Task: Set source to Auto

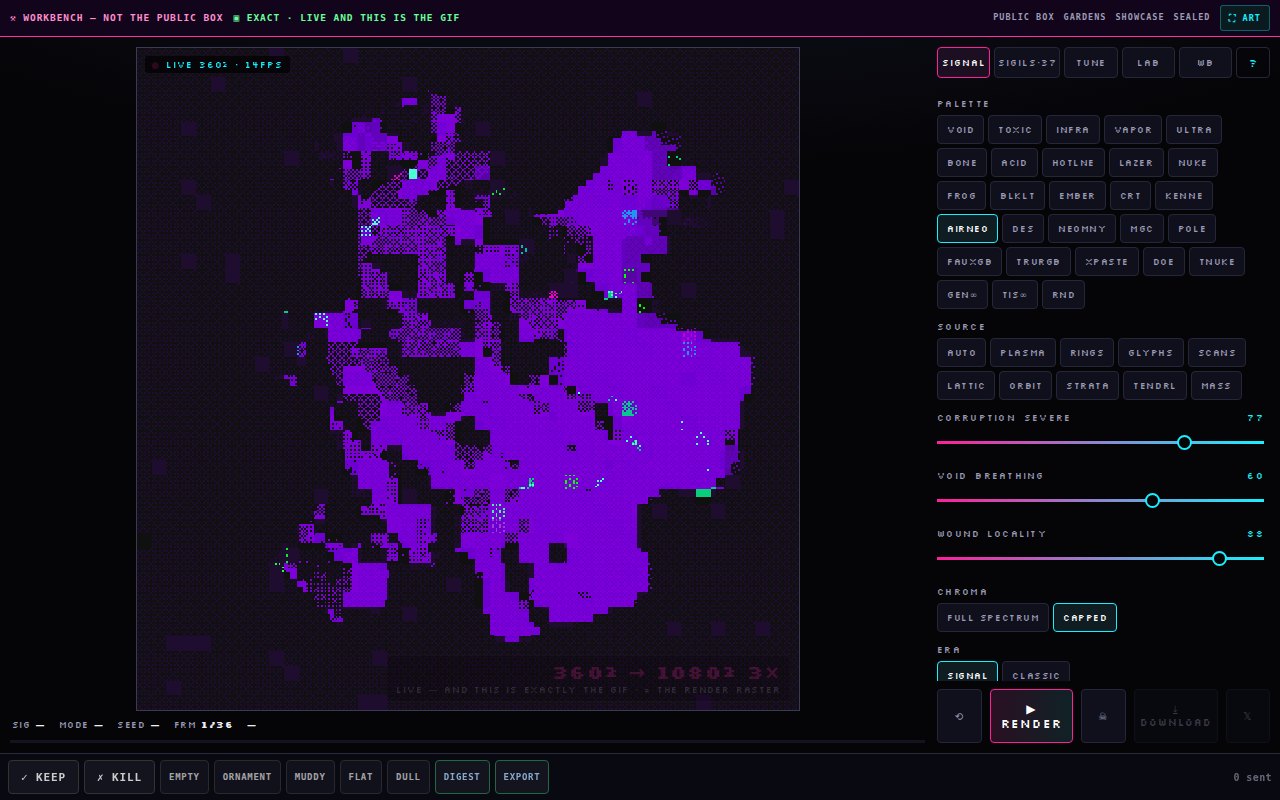Action: click(961, 353)
